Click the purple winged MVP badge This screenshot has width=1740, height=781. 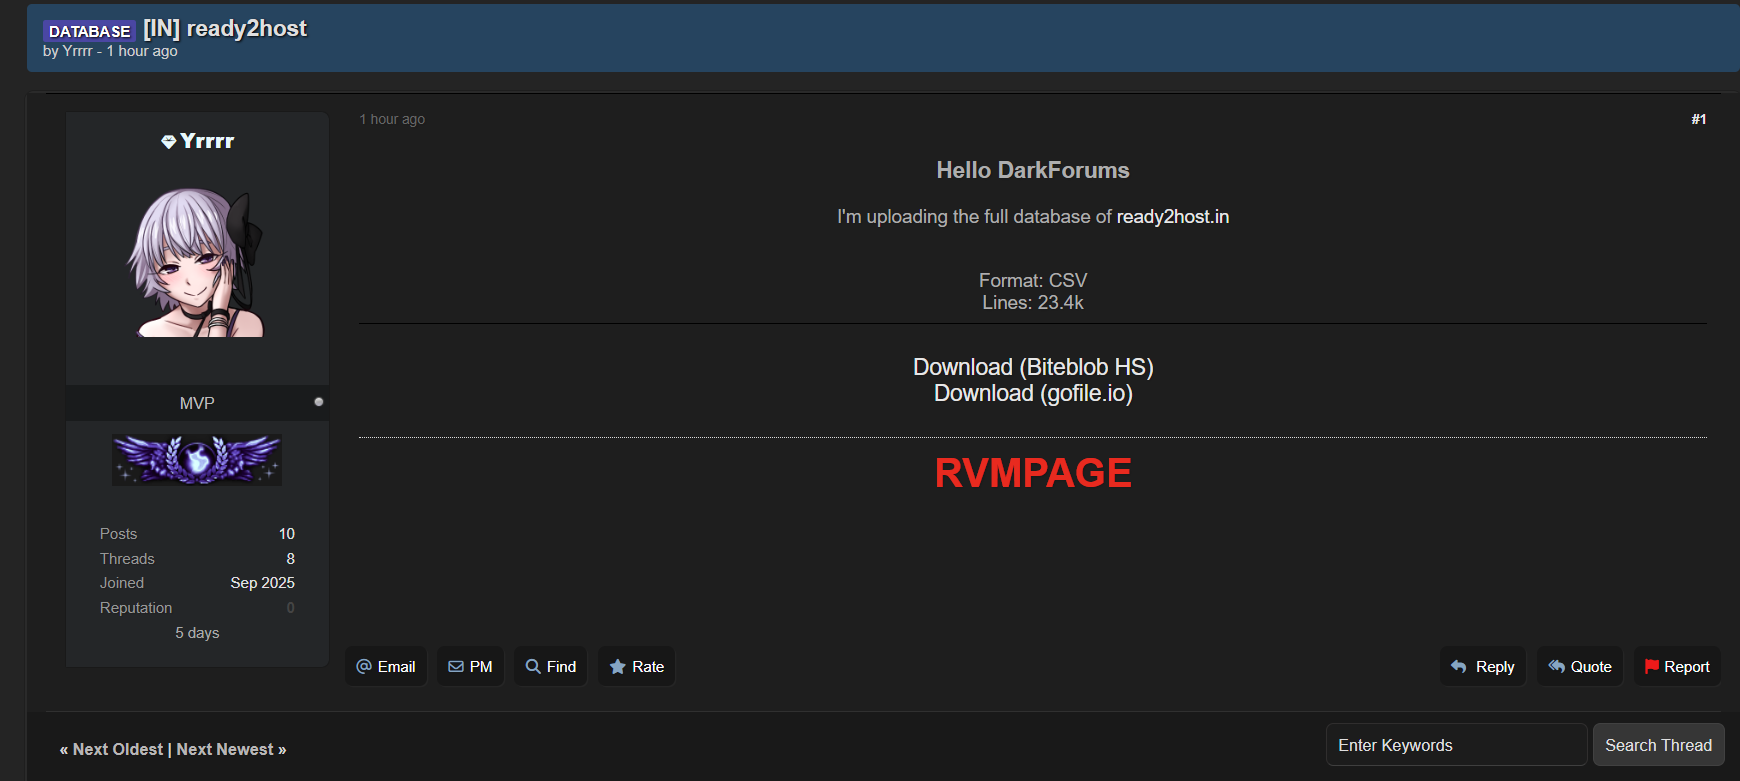[197, 460]
